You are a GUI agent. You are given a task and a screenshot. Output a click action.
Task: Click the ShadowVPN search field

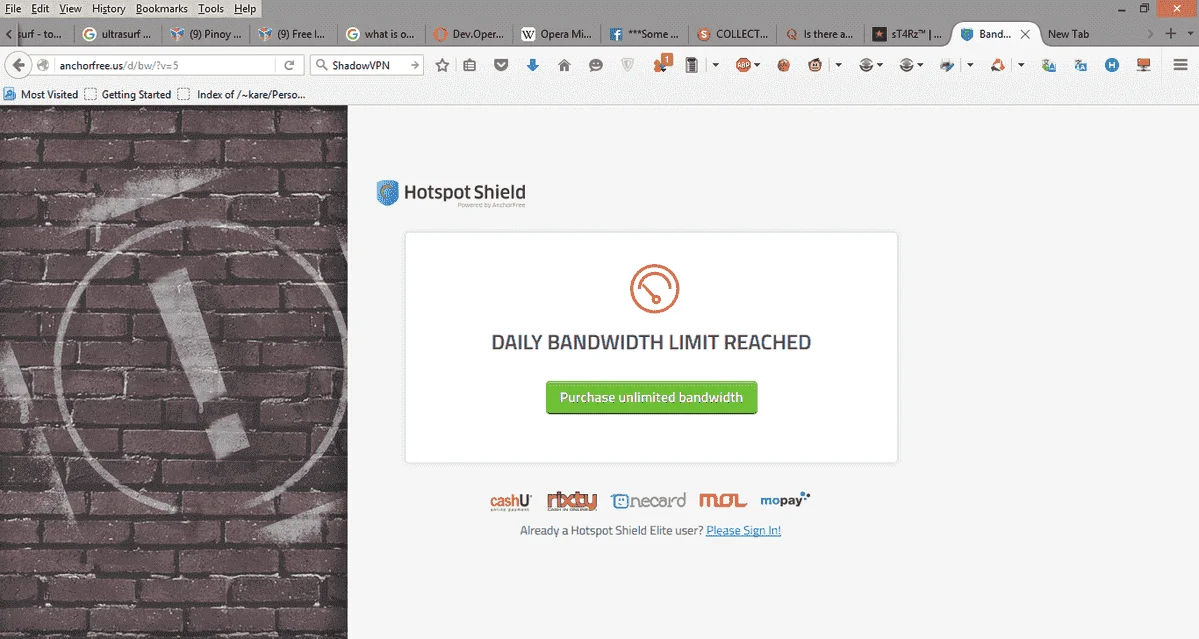[x=368, y=66]
